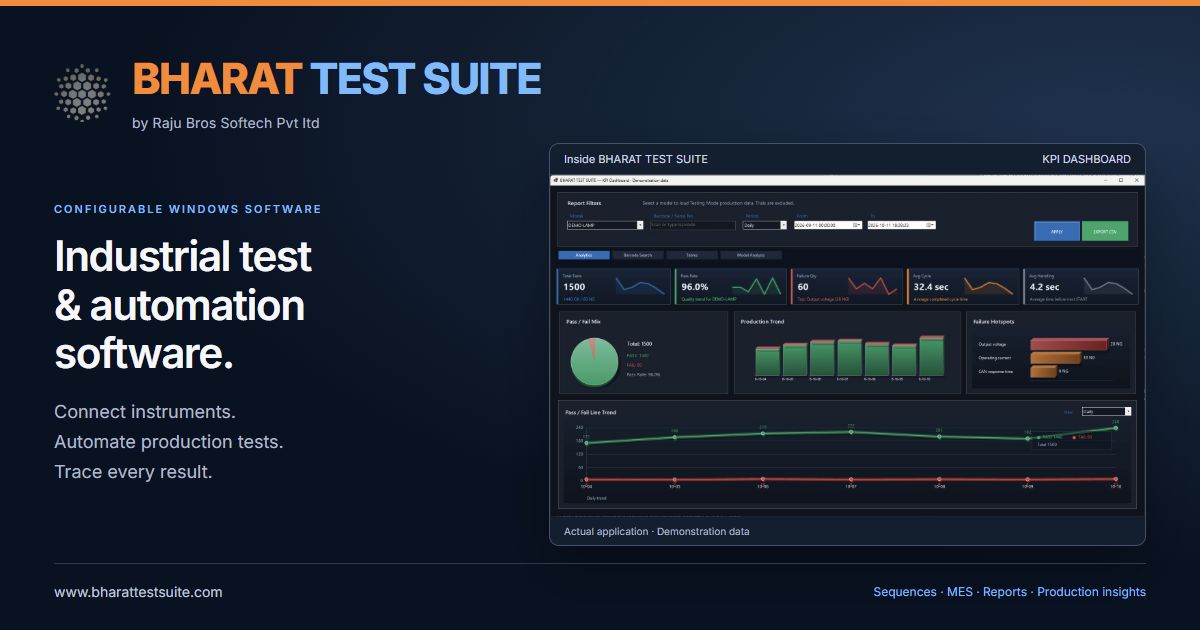
Task: Click the 1500 value in the Total Tests card
Action: pos(574,287)
